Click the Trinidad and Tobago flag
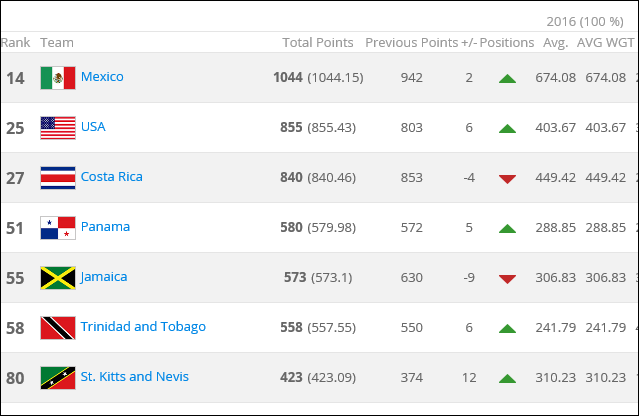 point(58,328)
